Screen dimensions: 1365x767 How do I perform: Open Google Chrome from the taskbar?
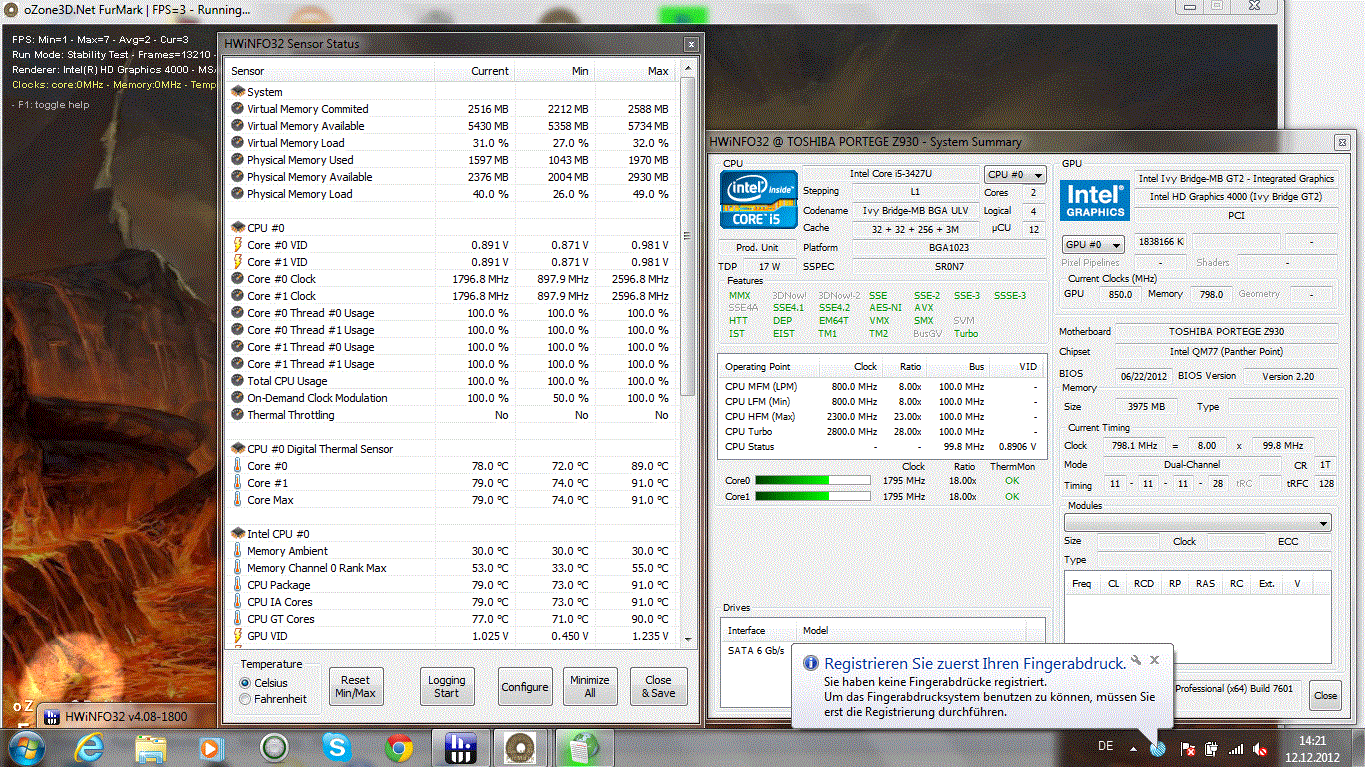coord(399,747)
